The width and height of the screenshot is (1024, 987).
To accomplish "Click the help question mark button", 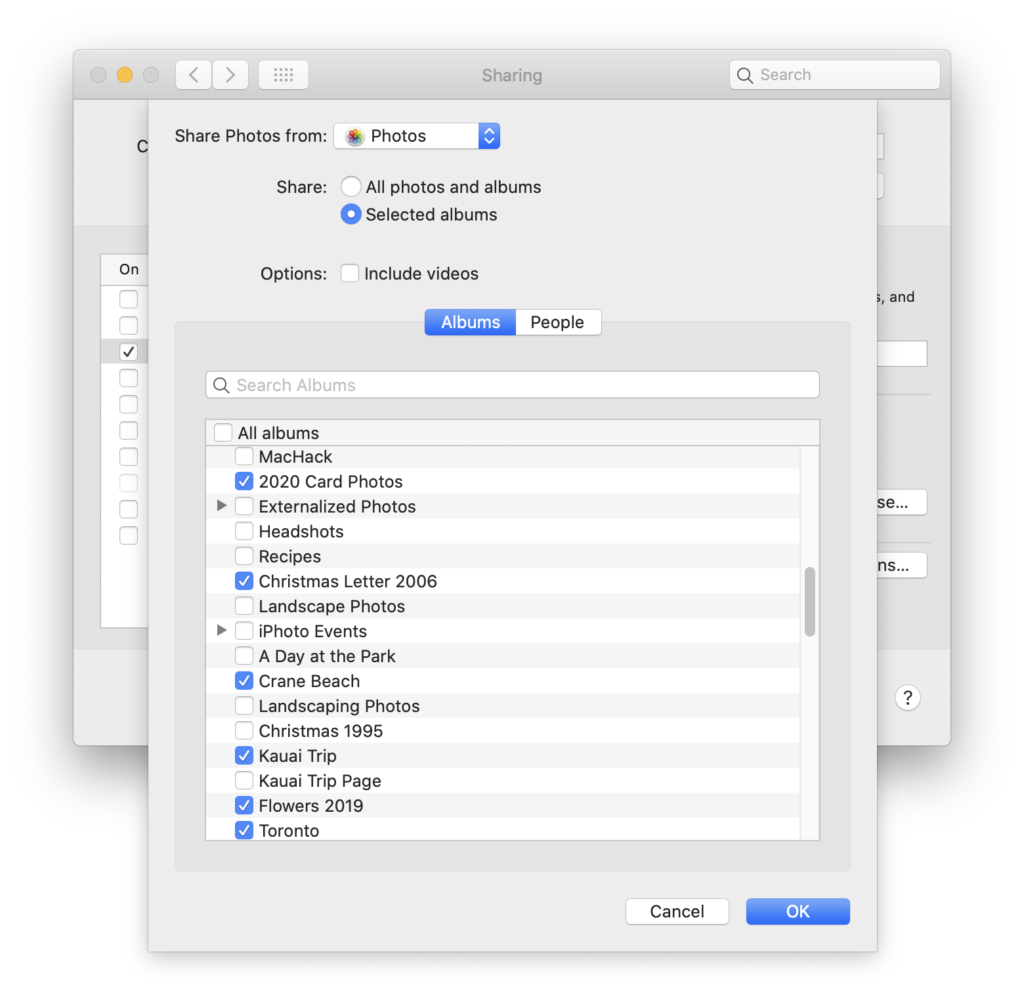I will [907, 698].
